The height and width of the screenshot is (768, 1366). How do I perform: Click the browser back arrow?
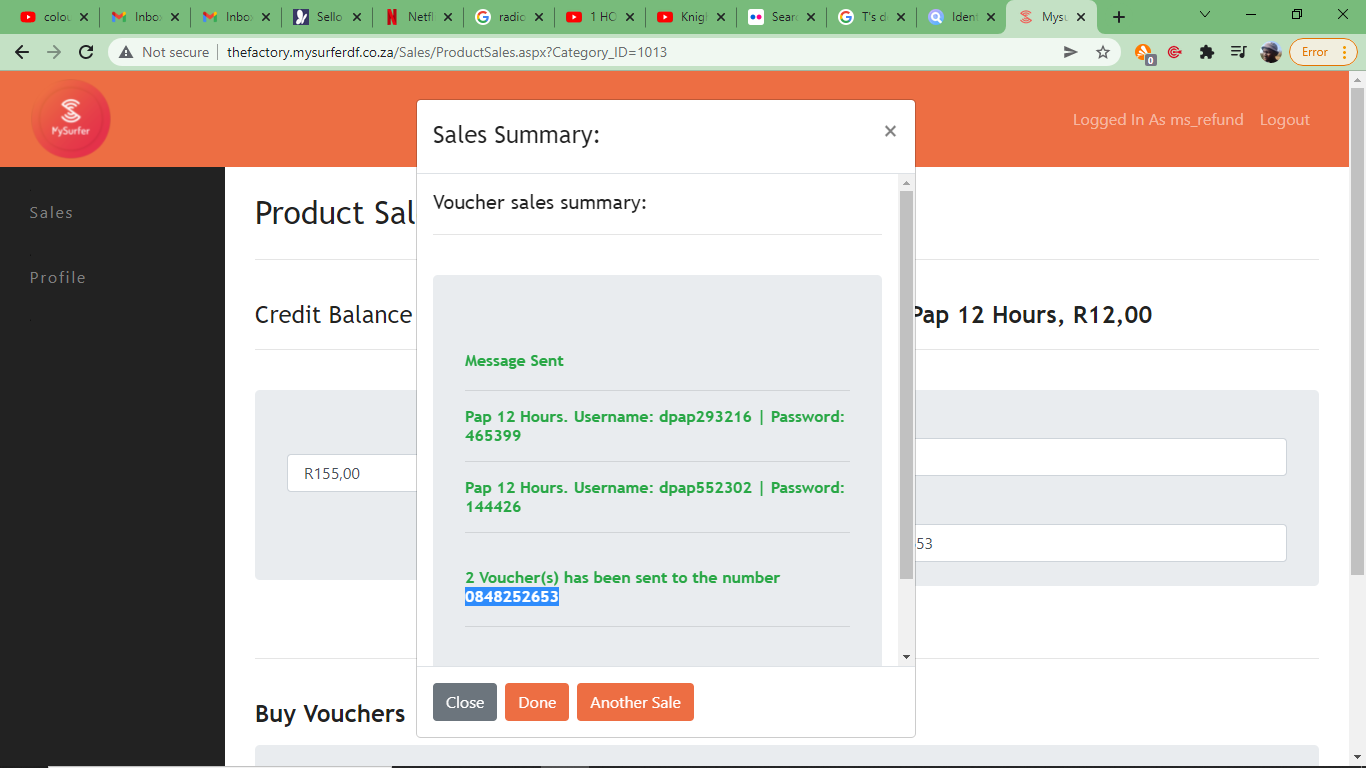coord(22,52)
